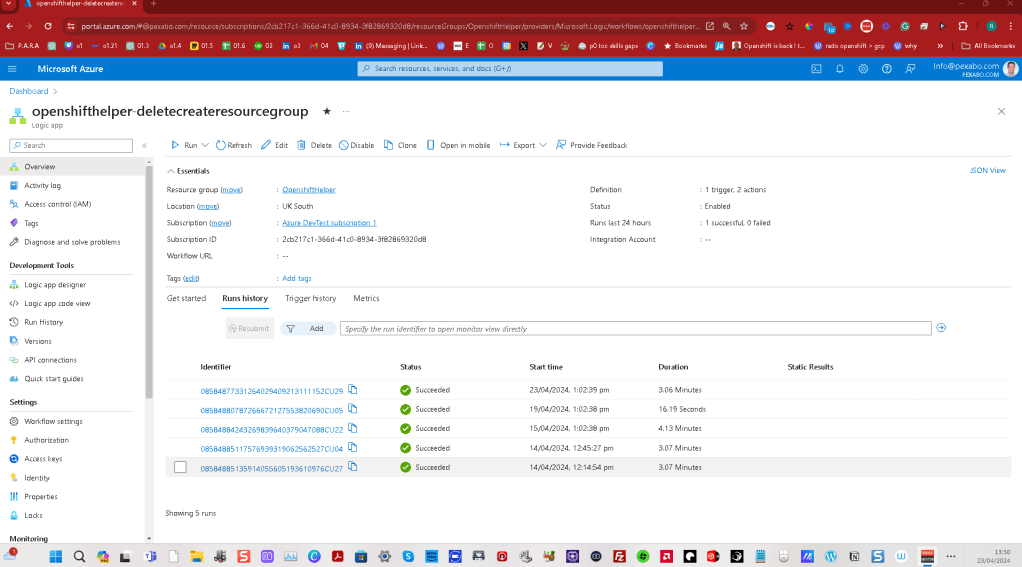Click move link beside Location

tap(208, 207)
